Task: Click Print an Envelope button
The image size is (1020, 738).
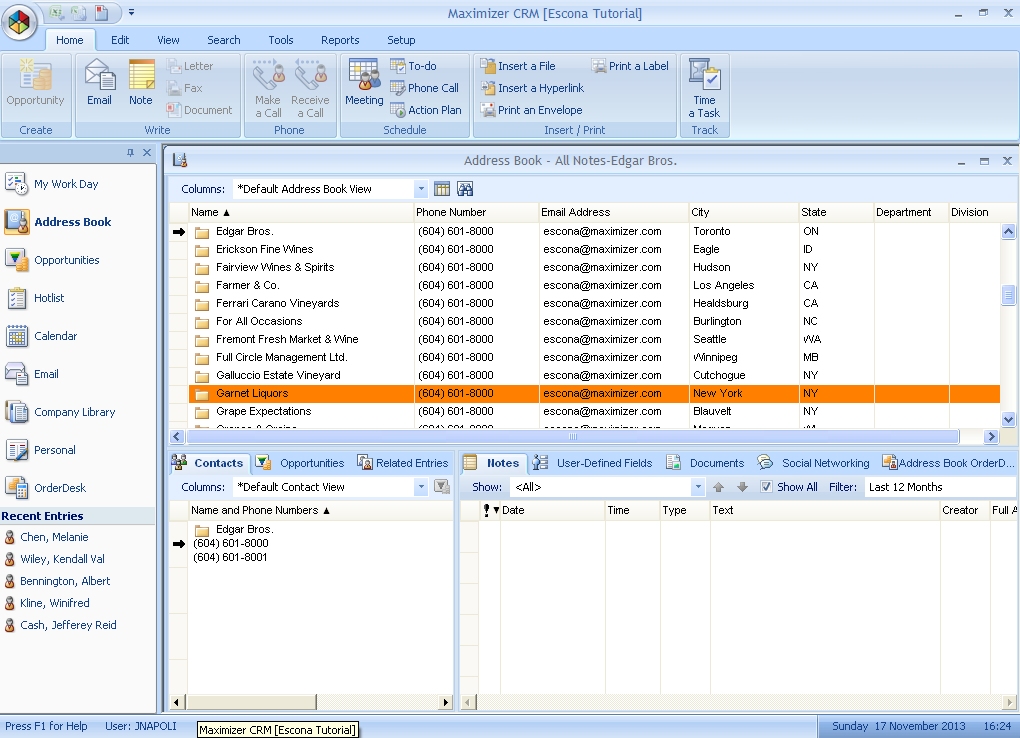Action: 531,110
